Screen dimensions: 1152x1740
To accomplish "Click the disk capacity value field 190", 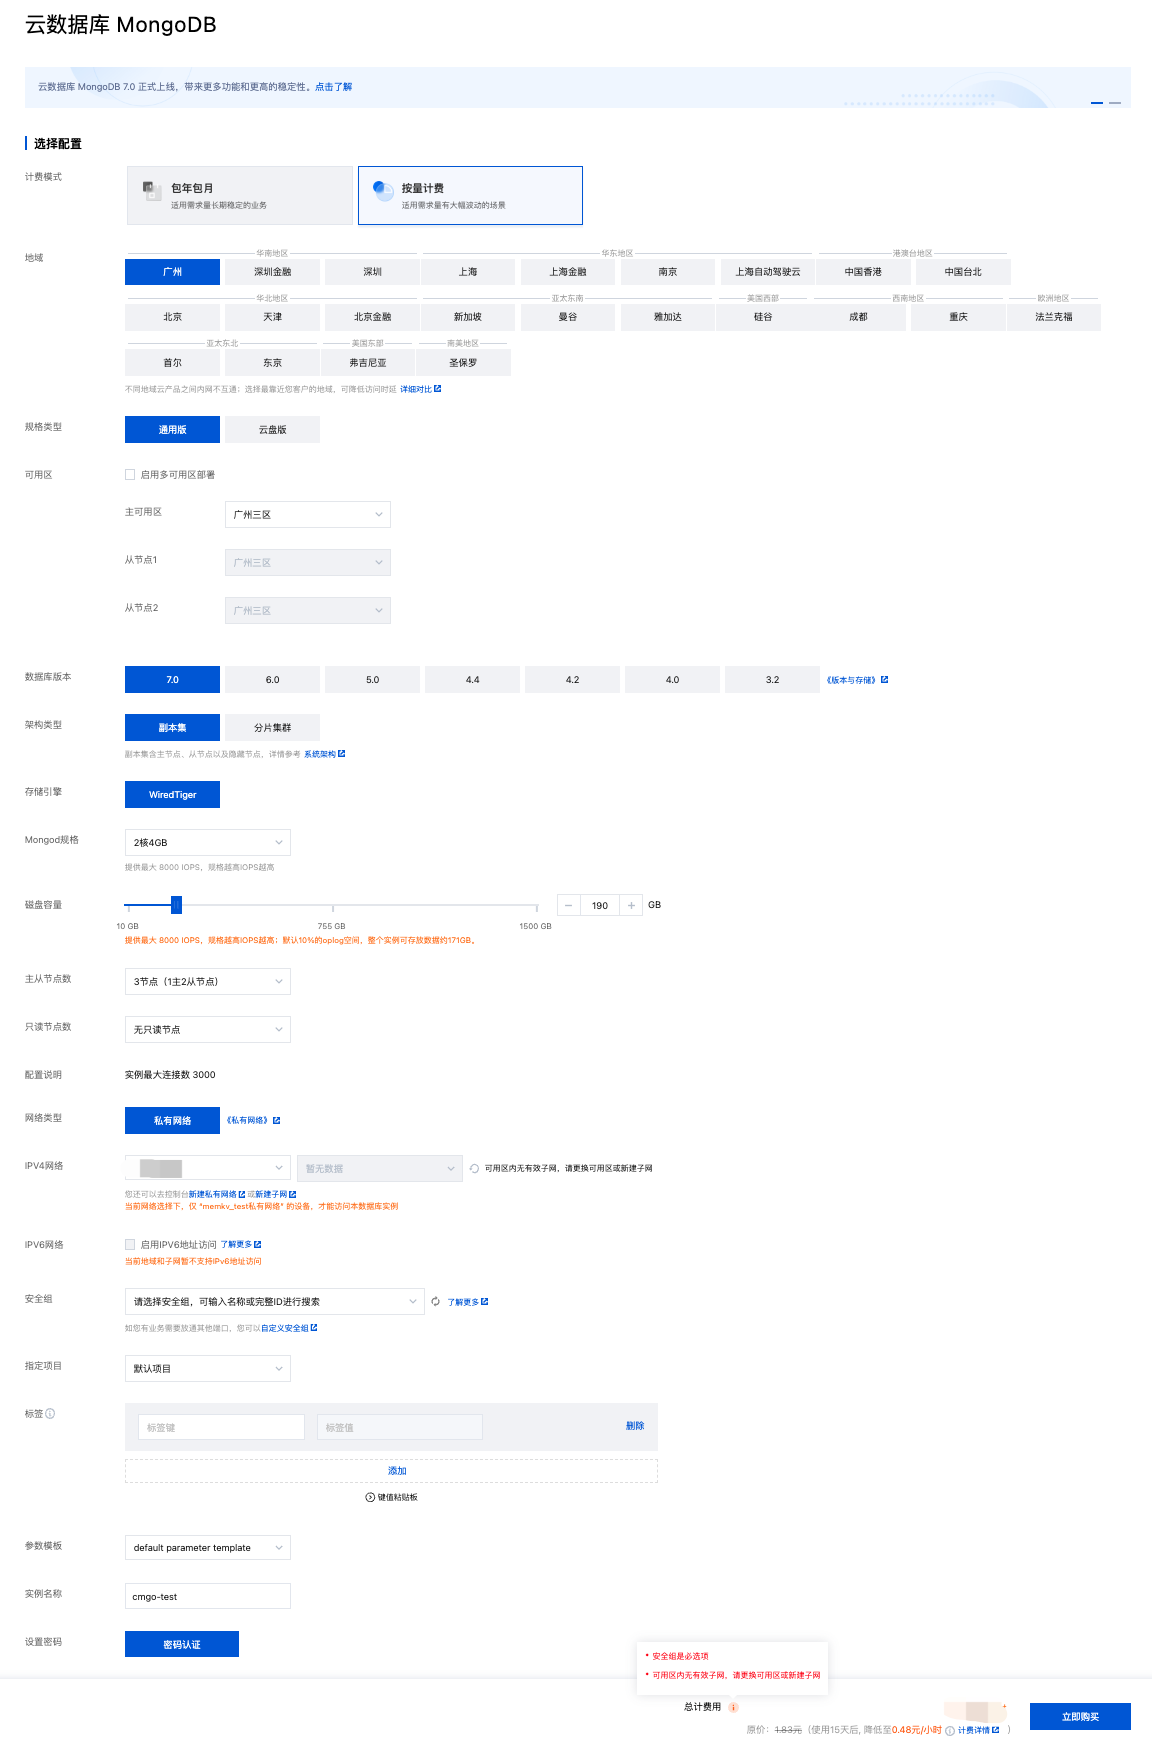I will click(600, 906).
